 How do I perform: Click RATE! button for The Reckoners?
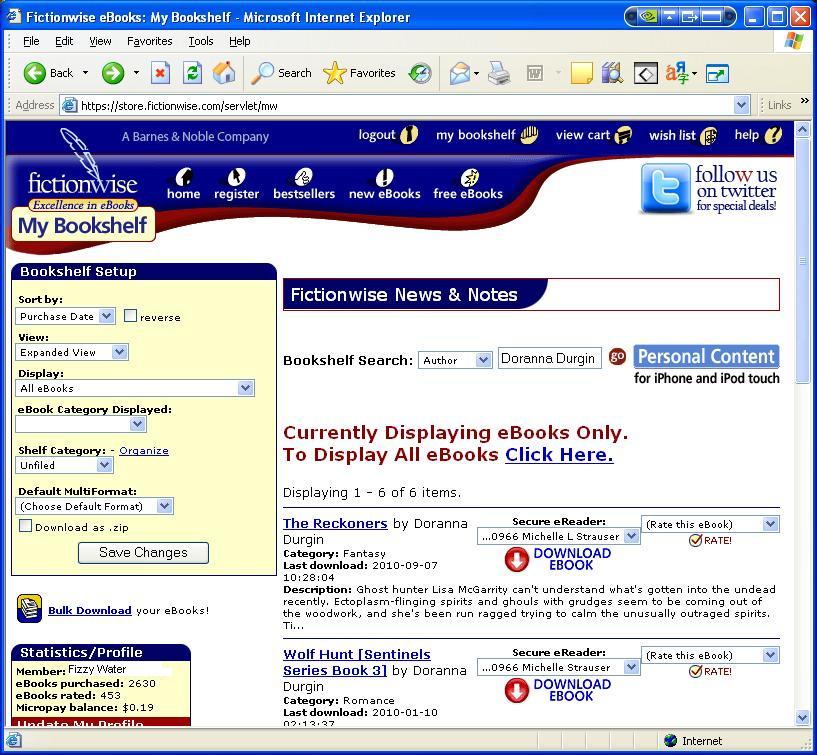pos(710,540)
